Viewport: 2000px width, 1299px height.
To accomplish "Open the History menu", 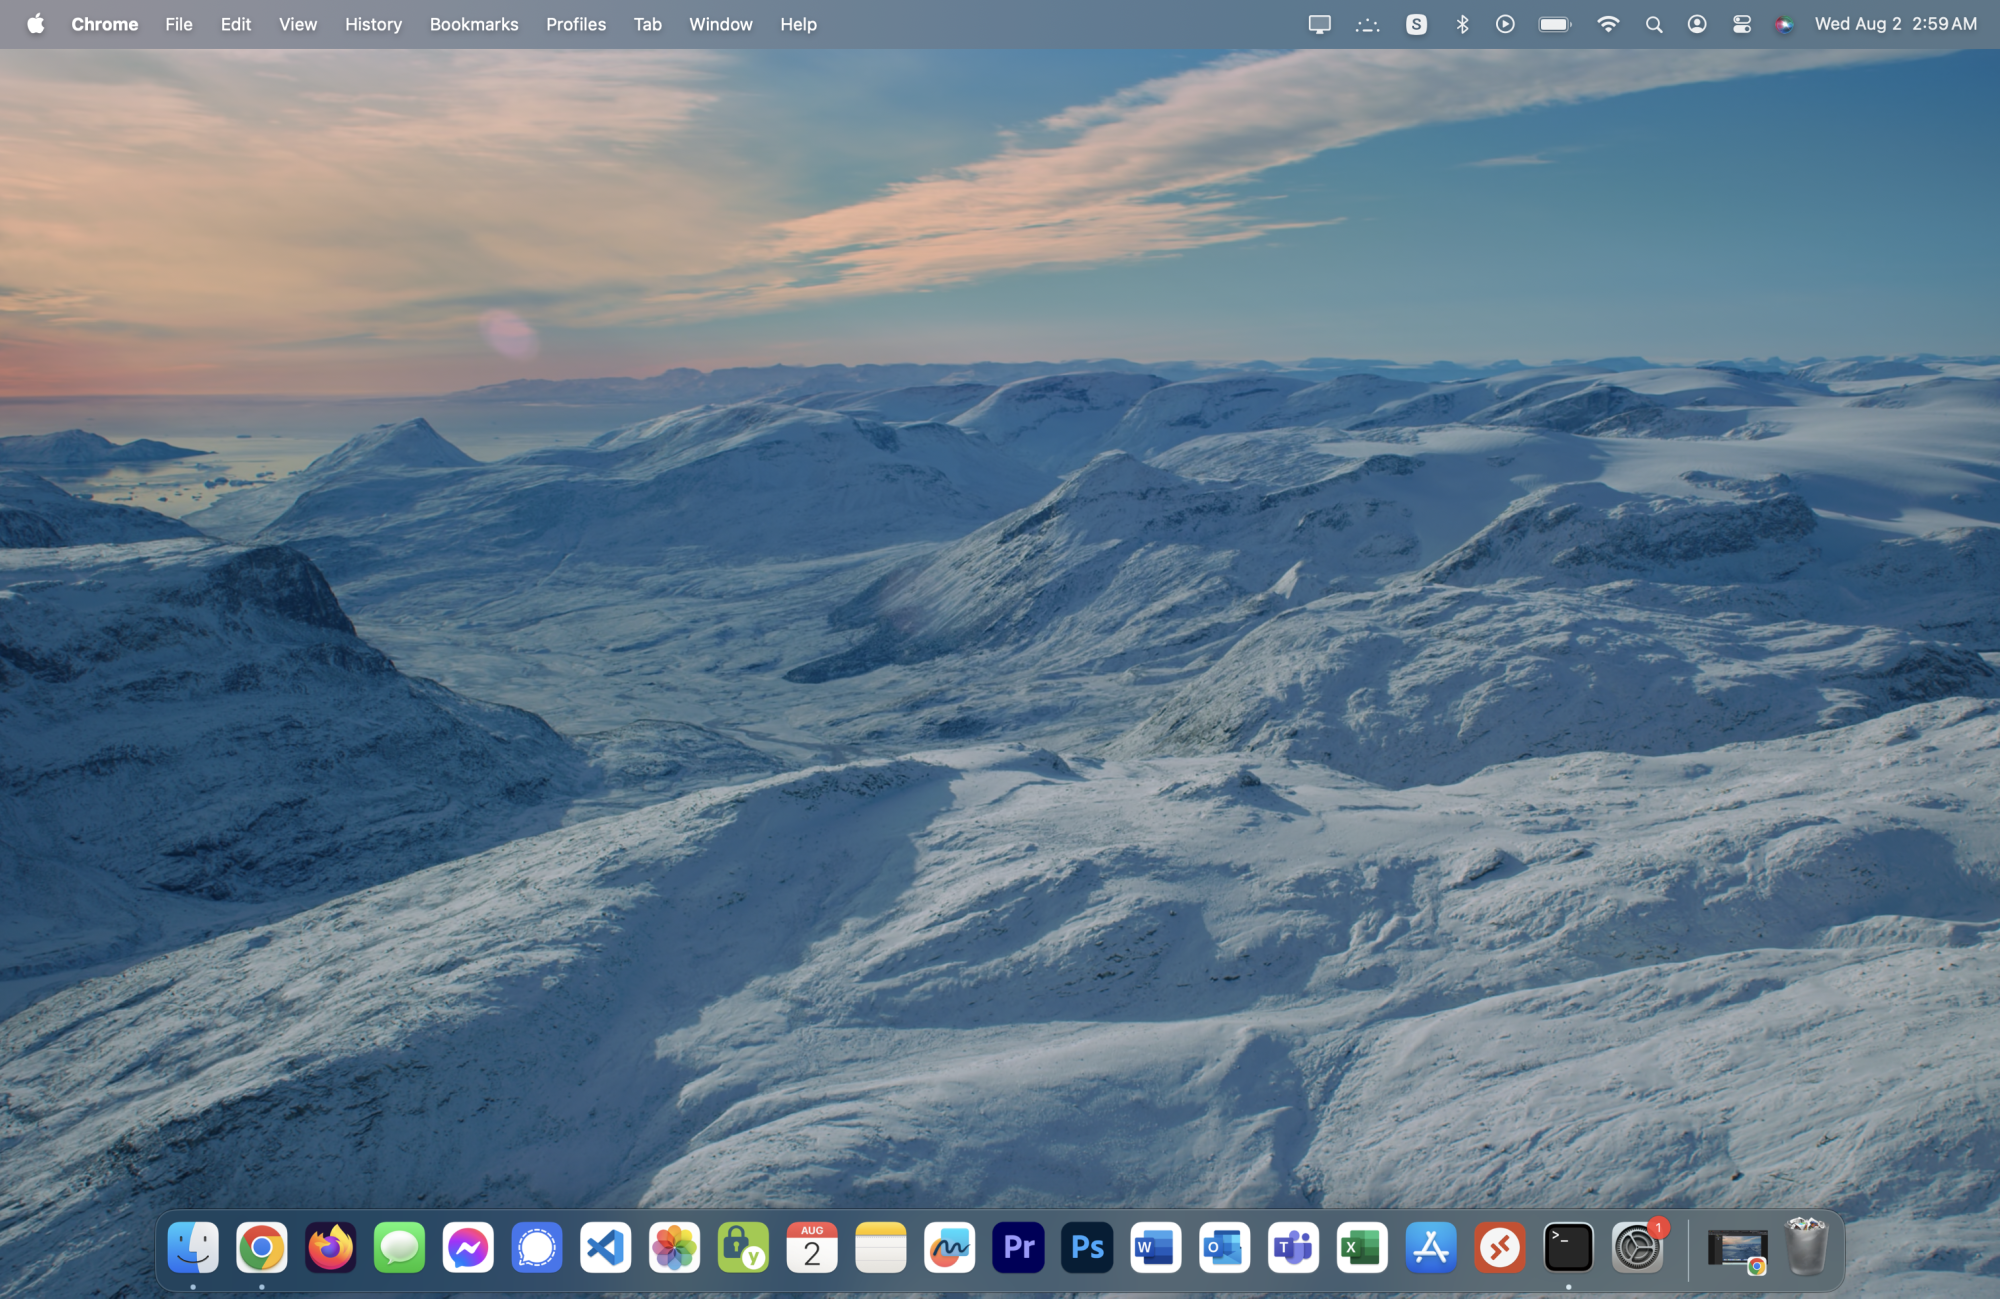I will point(373,24).
